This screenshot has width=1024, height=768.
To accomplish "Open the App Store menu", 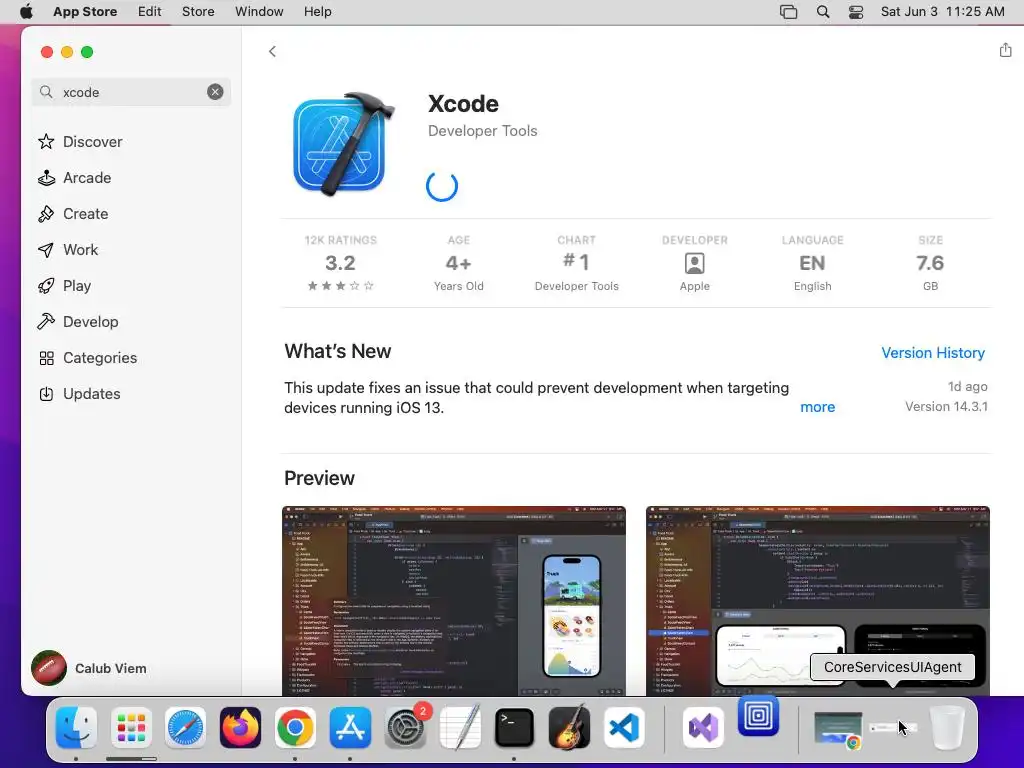I will [85, 12].
